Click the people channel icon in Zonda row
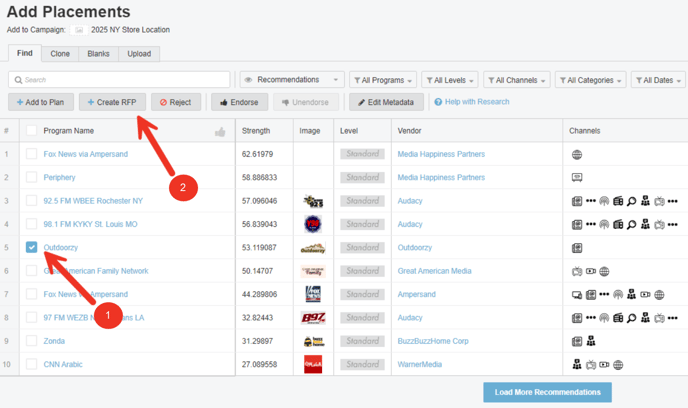Screen dimensions: 688x408 [x=591, y=341]
